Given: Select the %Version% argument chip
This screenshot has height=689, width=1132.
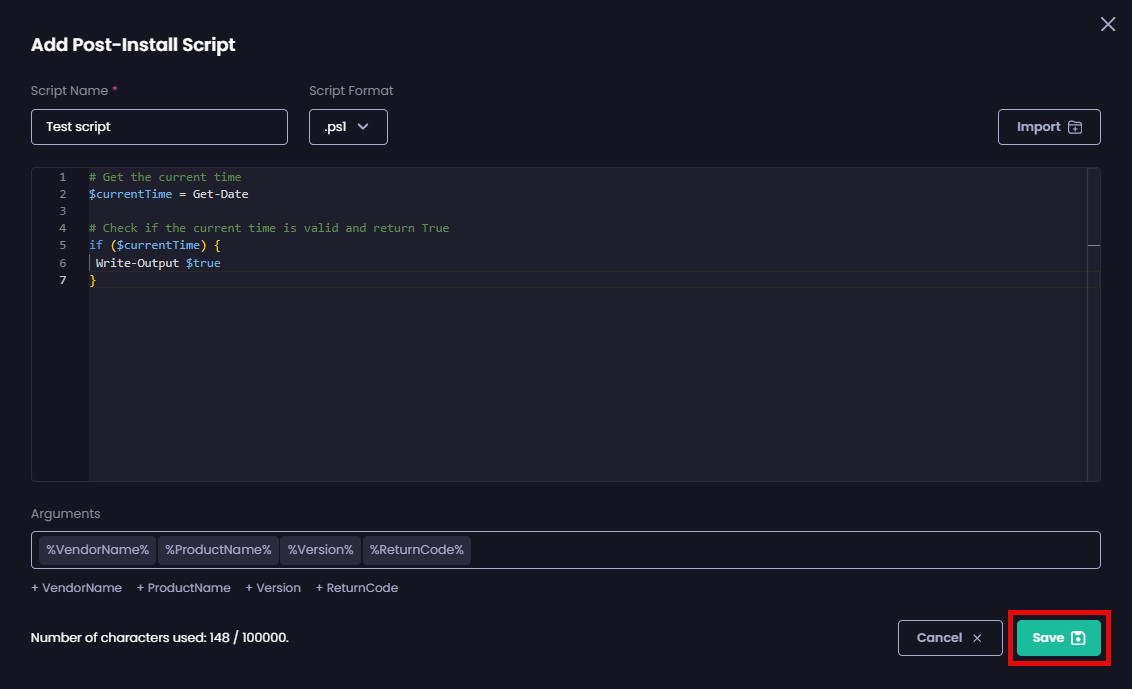Looking at the screenshot, I should 319,549.
